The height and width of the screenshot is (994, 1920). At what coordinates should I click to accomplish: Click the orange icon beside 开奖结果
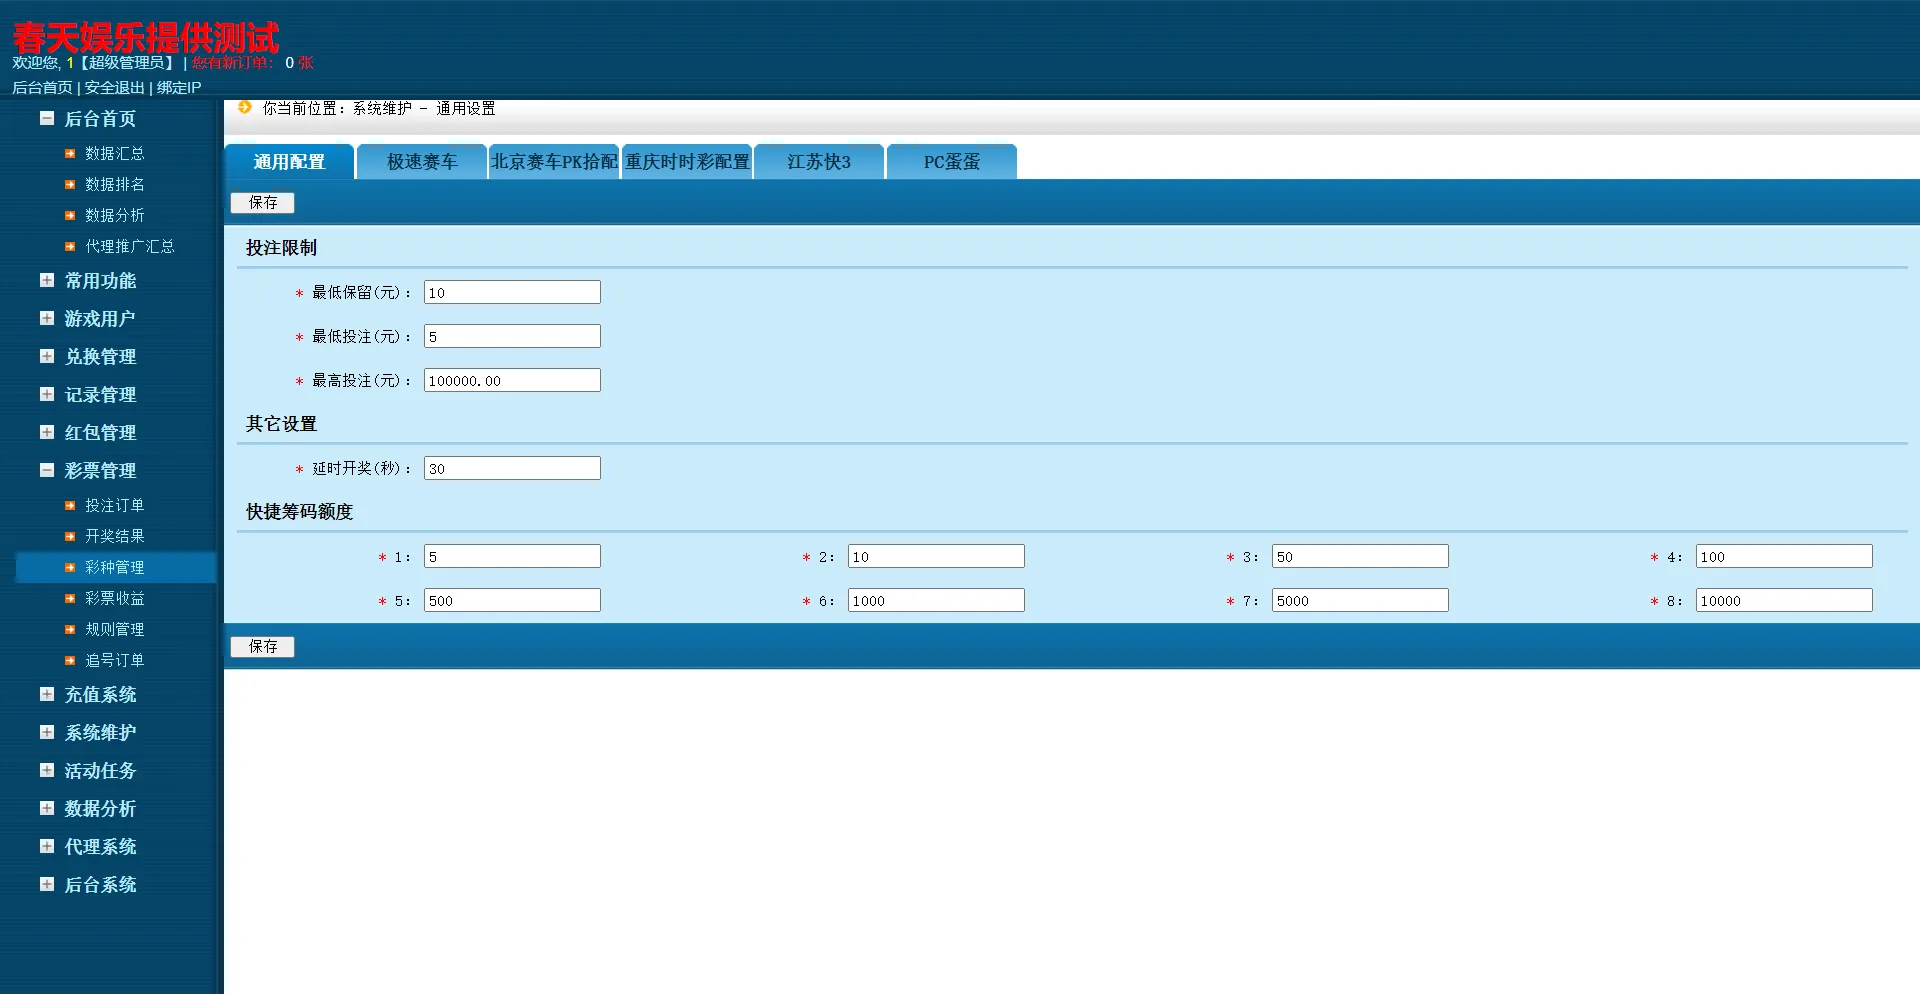70,536
